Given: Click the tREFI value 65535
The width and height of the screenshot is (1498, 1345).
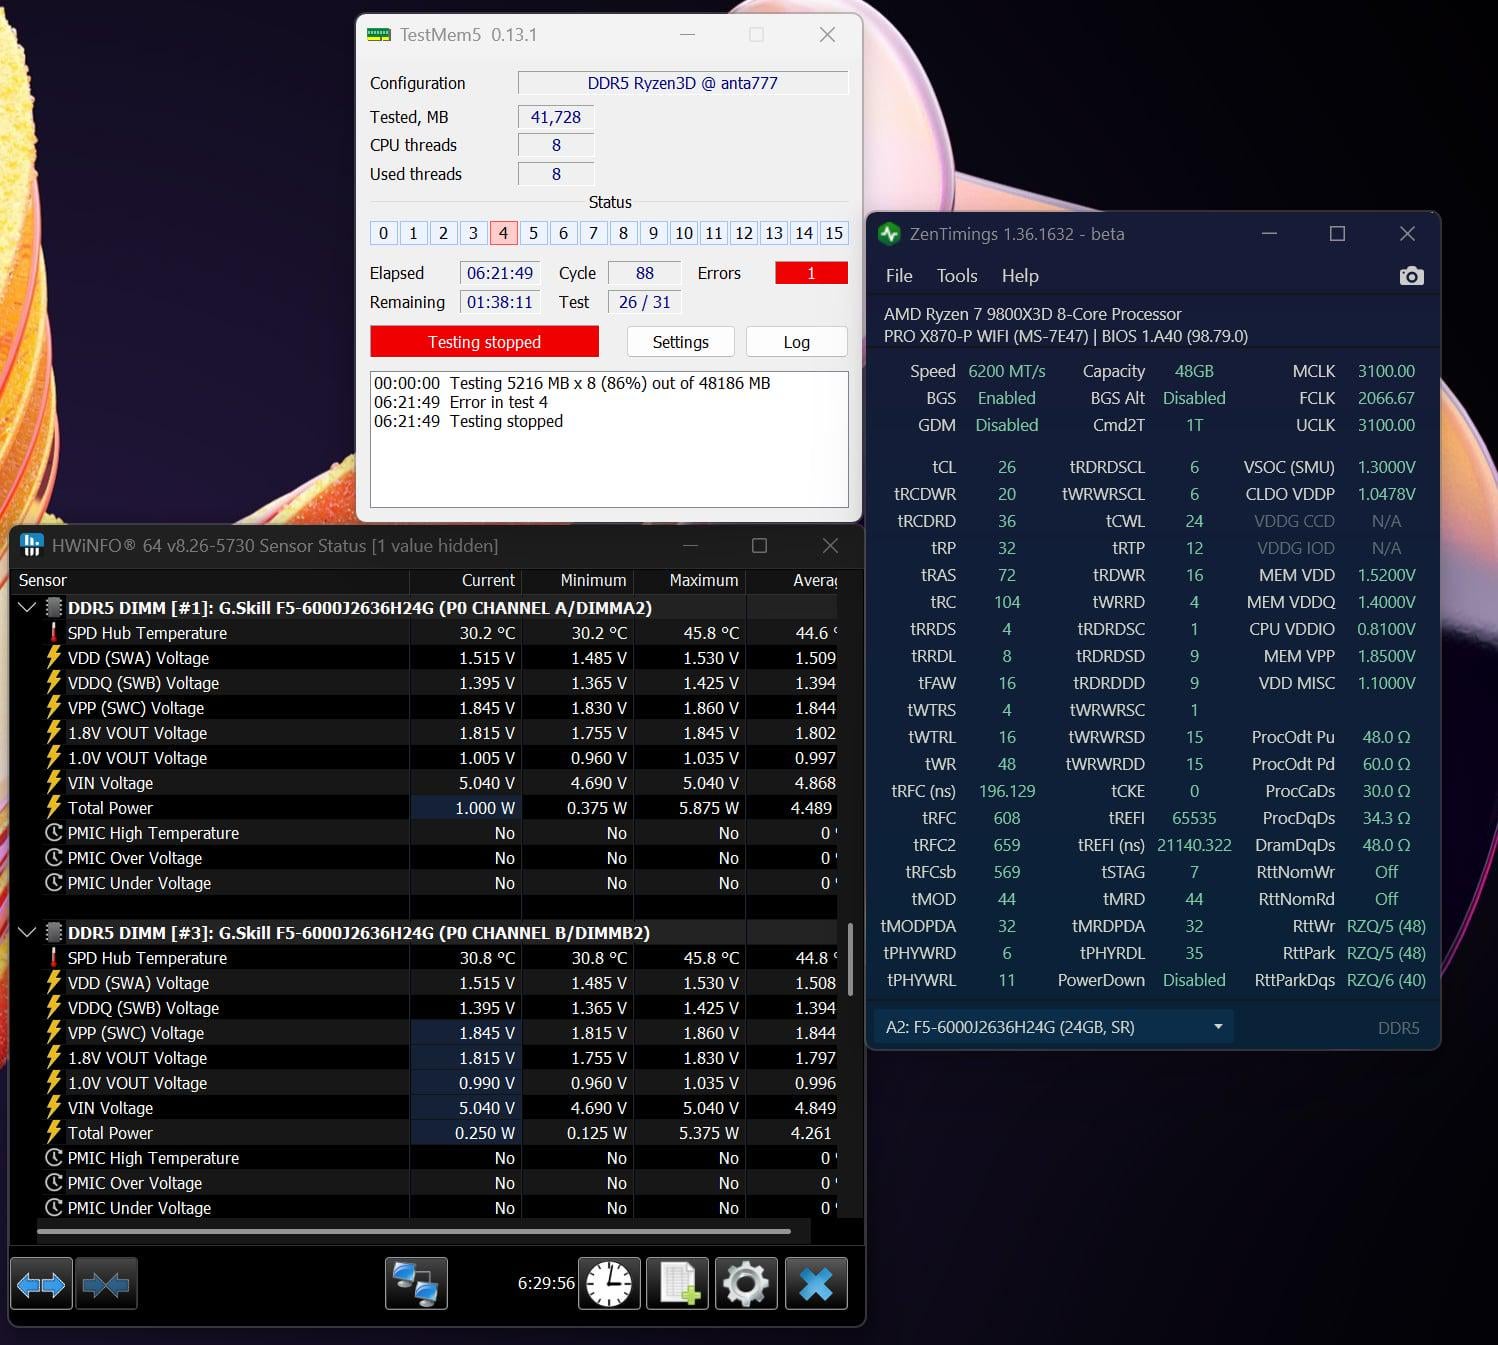Looking at the screenshot, I should tap(1194, 818).
